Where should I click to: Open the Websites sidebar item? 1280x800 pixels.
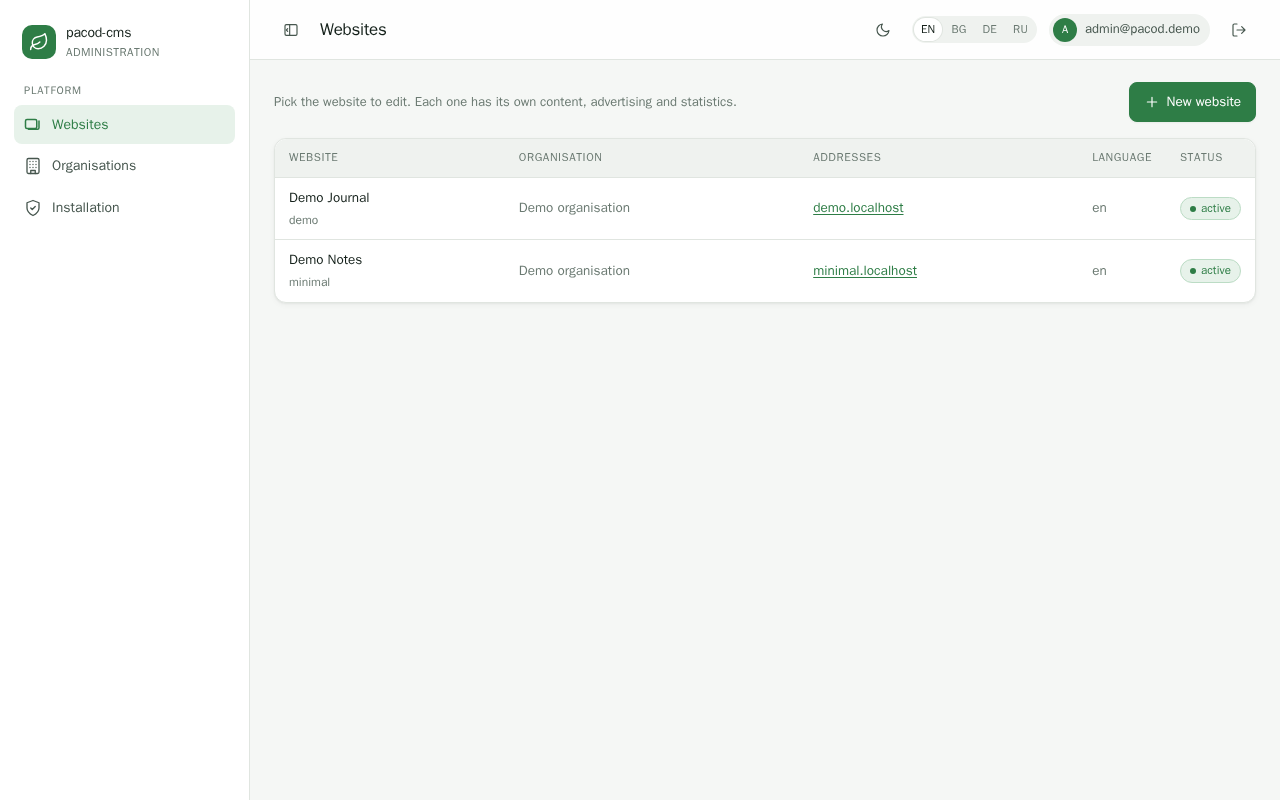pyautogui.click(x=124, y=125)
